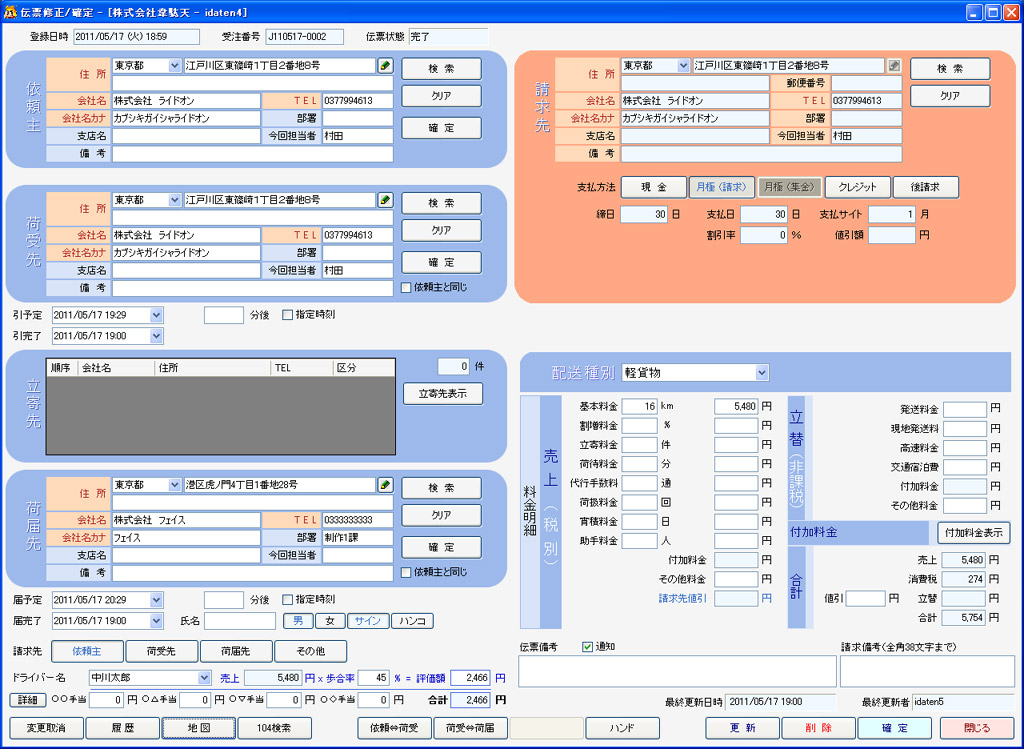1024x749 pixels.
Task: Click クリア button in 荷受先 section
Action: click(x=441, y=231)
